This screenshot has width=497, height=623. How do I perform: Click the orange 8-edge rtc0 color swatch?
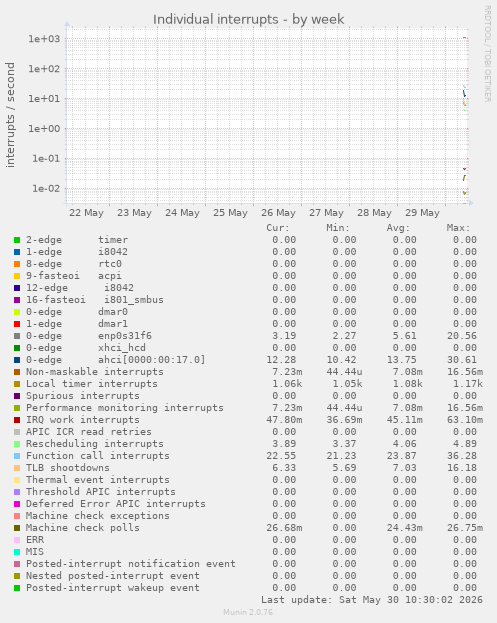coord(17,264)
